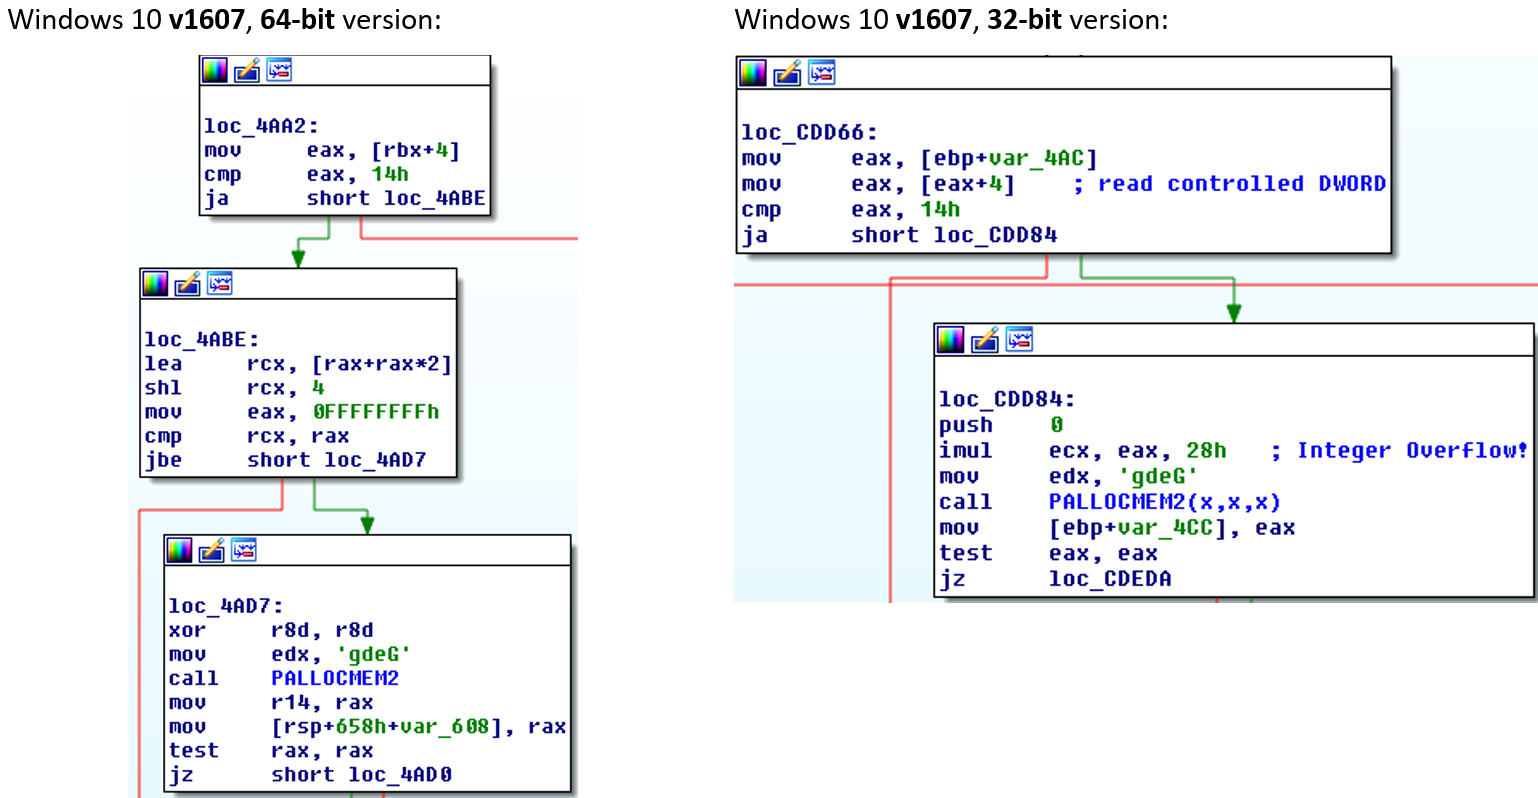
Task: Click the loc_CDEDA jump target
Action: tap(1110, 579)
